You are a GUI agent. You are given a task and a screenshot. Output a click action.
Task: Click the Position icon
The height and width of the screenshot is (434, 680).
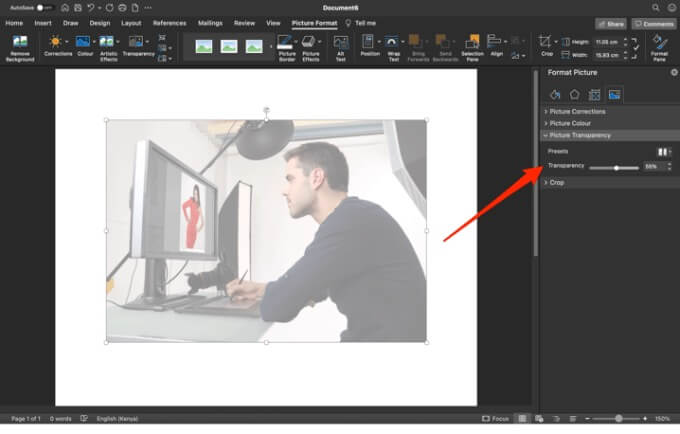tap(368, 42)
